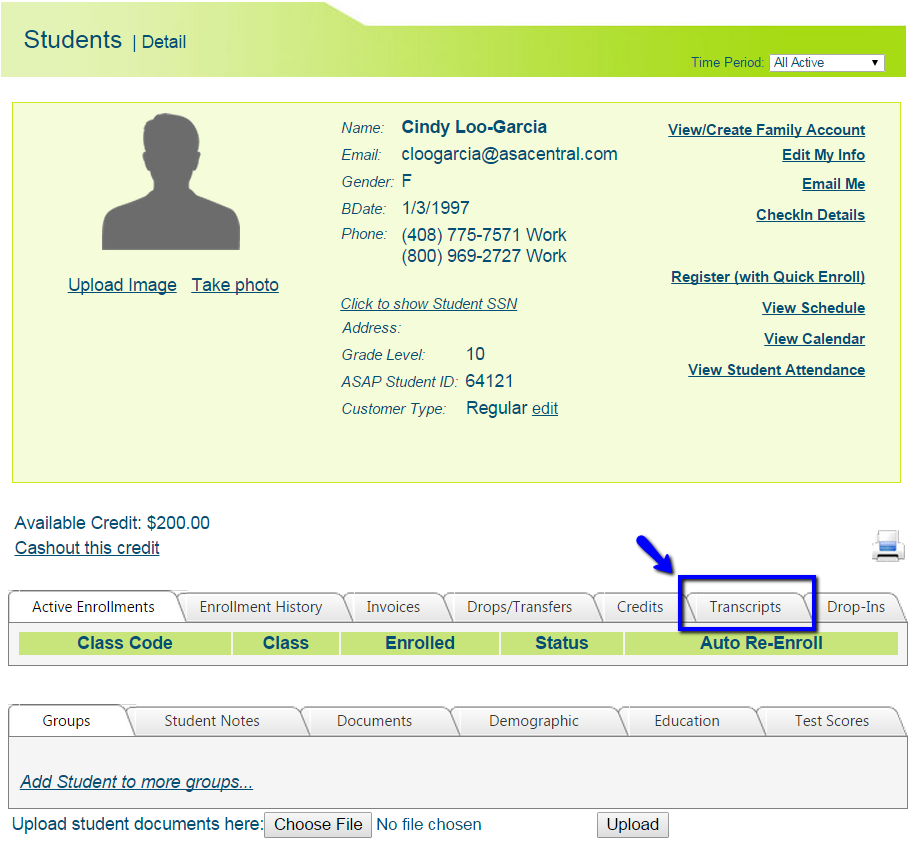Click Add Student to more groups

(x=136, y=782)
